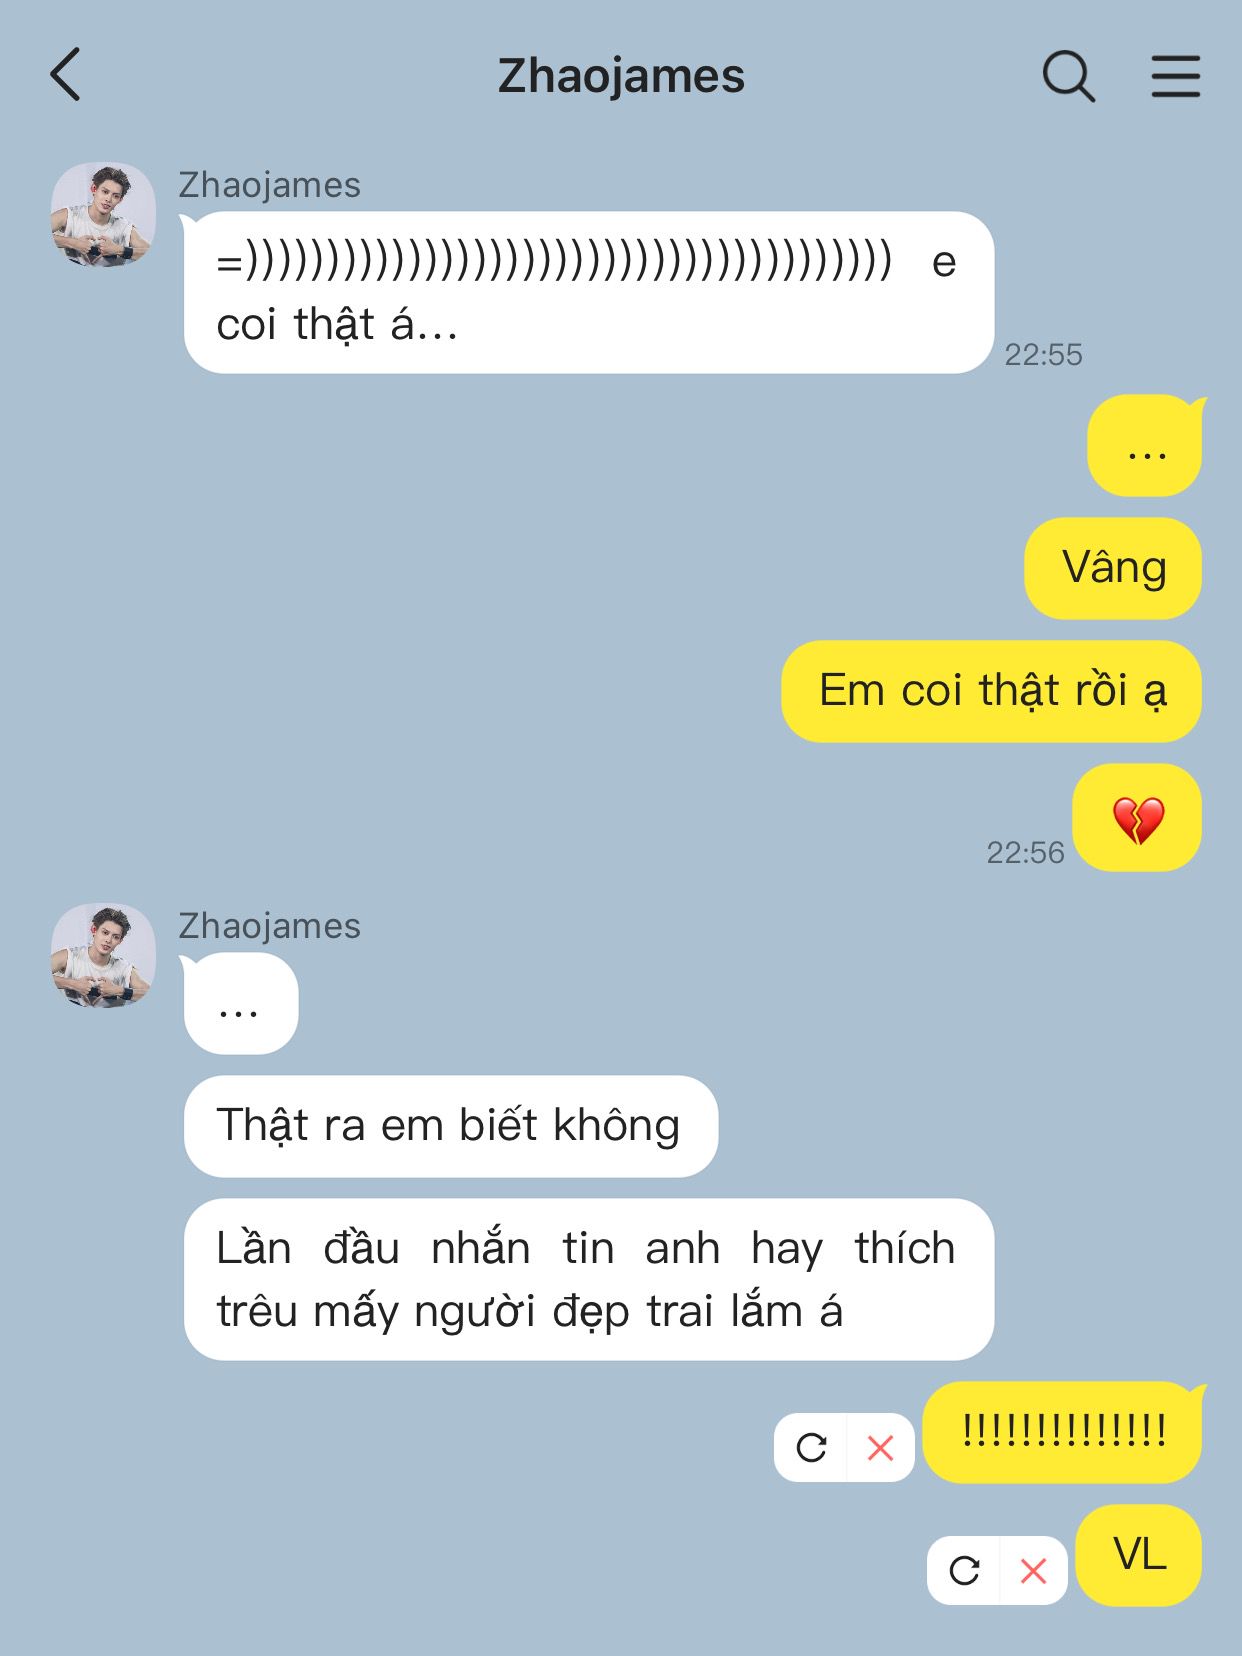Select the 'Thật ra em biết không' bubble
Viewport: 1242px width, 1656px height.
(x=450, y=1126)
